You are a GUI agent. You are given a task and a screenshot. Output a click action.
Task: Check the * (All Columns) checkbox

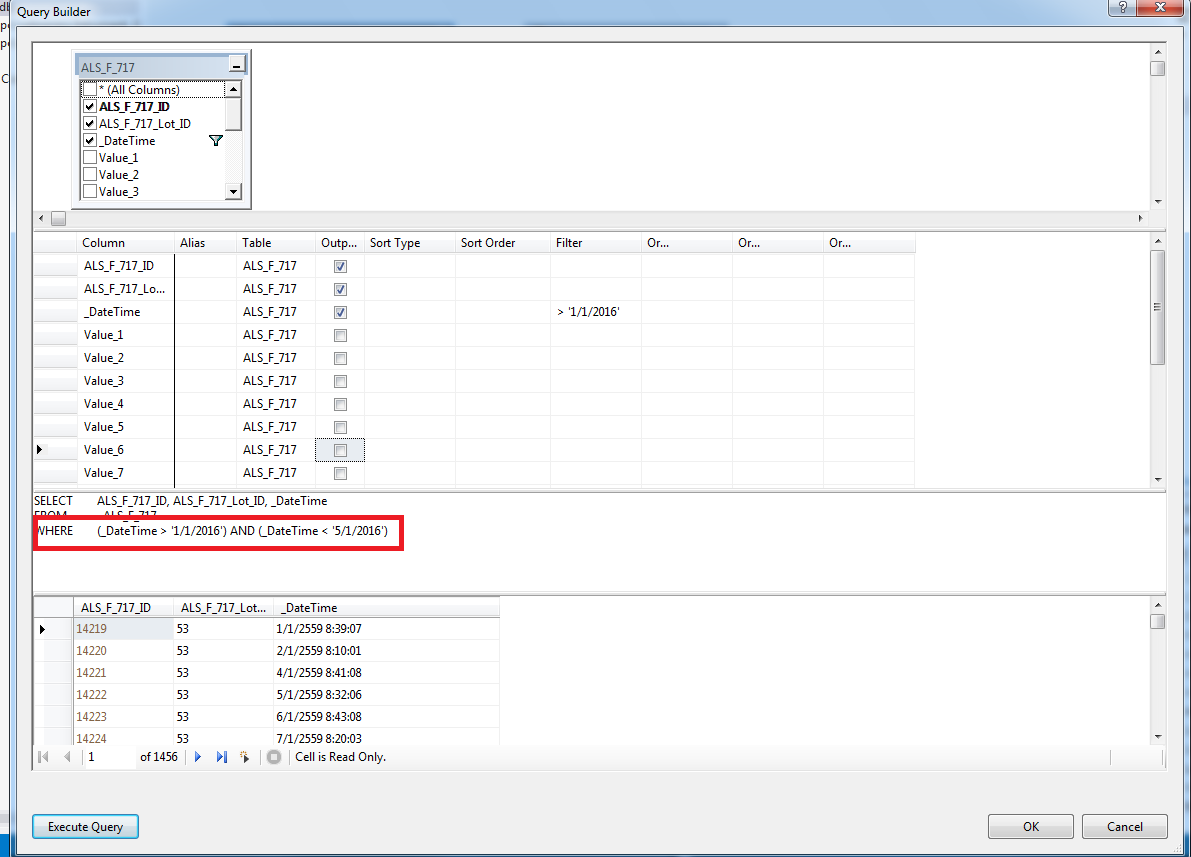(x=90, y=90)
